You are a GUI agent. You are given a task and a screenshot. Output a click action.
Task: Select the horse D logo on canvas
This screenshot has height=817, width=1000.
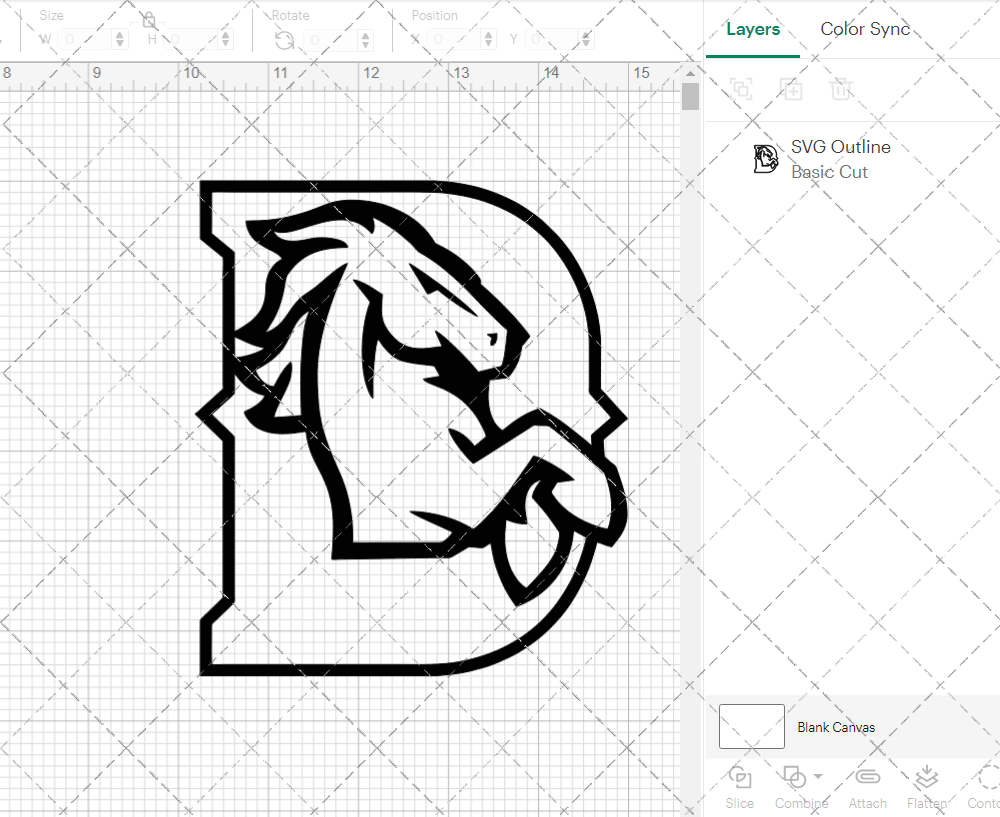click(x=412, y=428)
